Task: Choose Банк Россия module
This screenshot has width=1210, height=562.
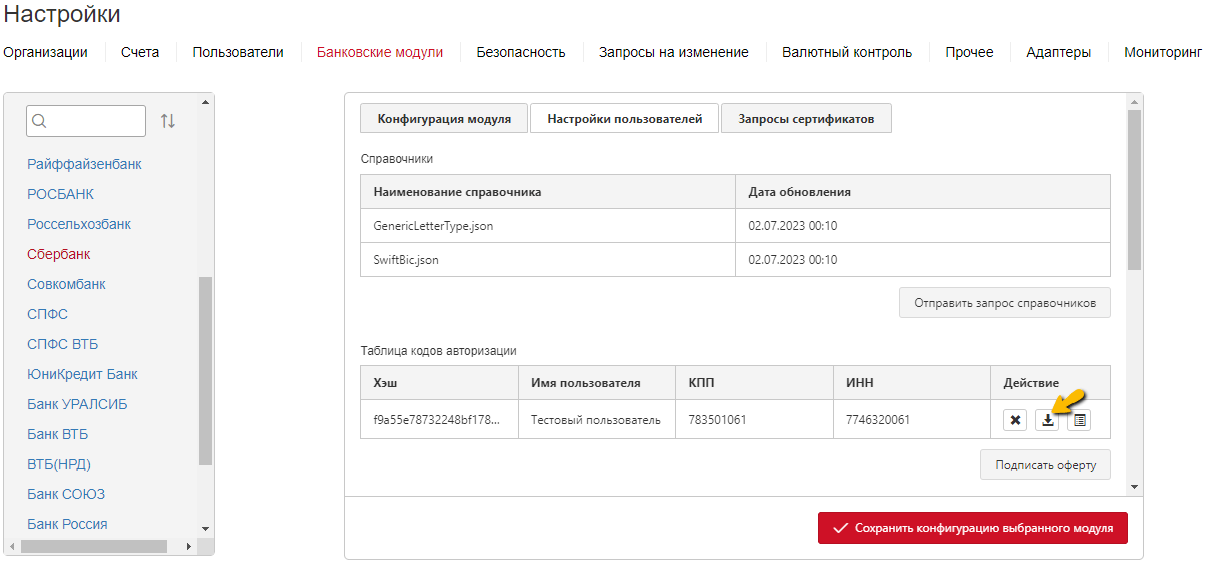Action: (67, 524)
